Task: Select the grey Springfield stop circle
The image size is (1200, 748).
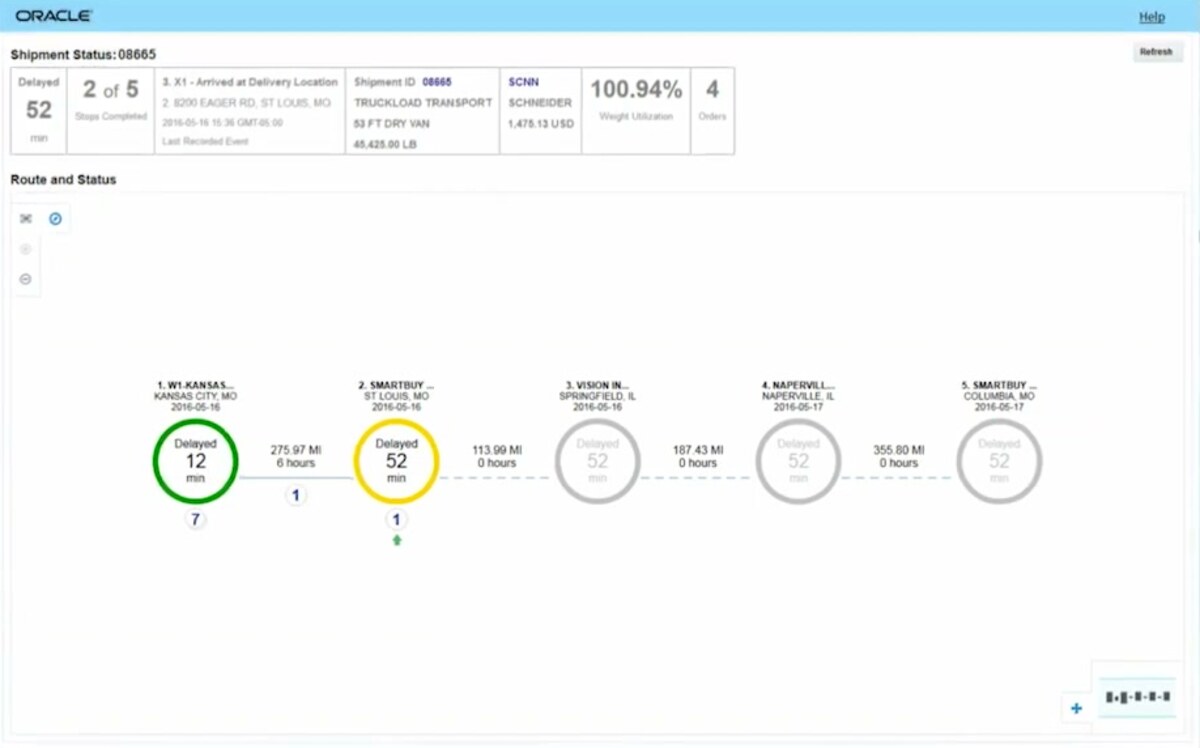Action: (x=598, y=461)
